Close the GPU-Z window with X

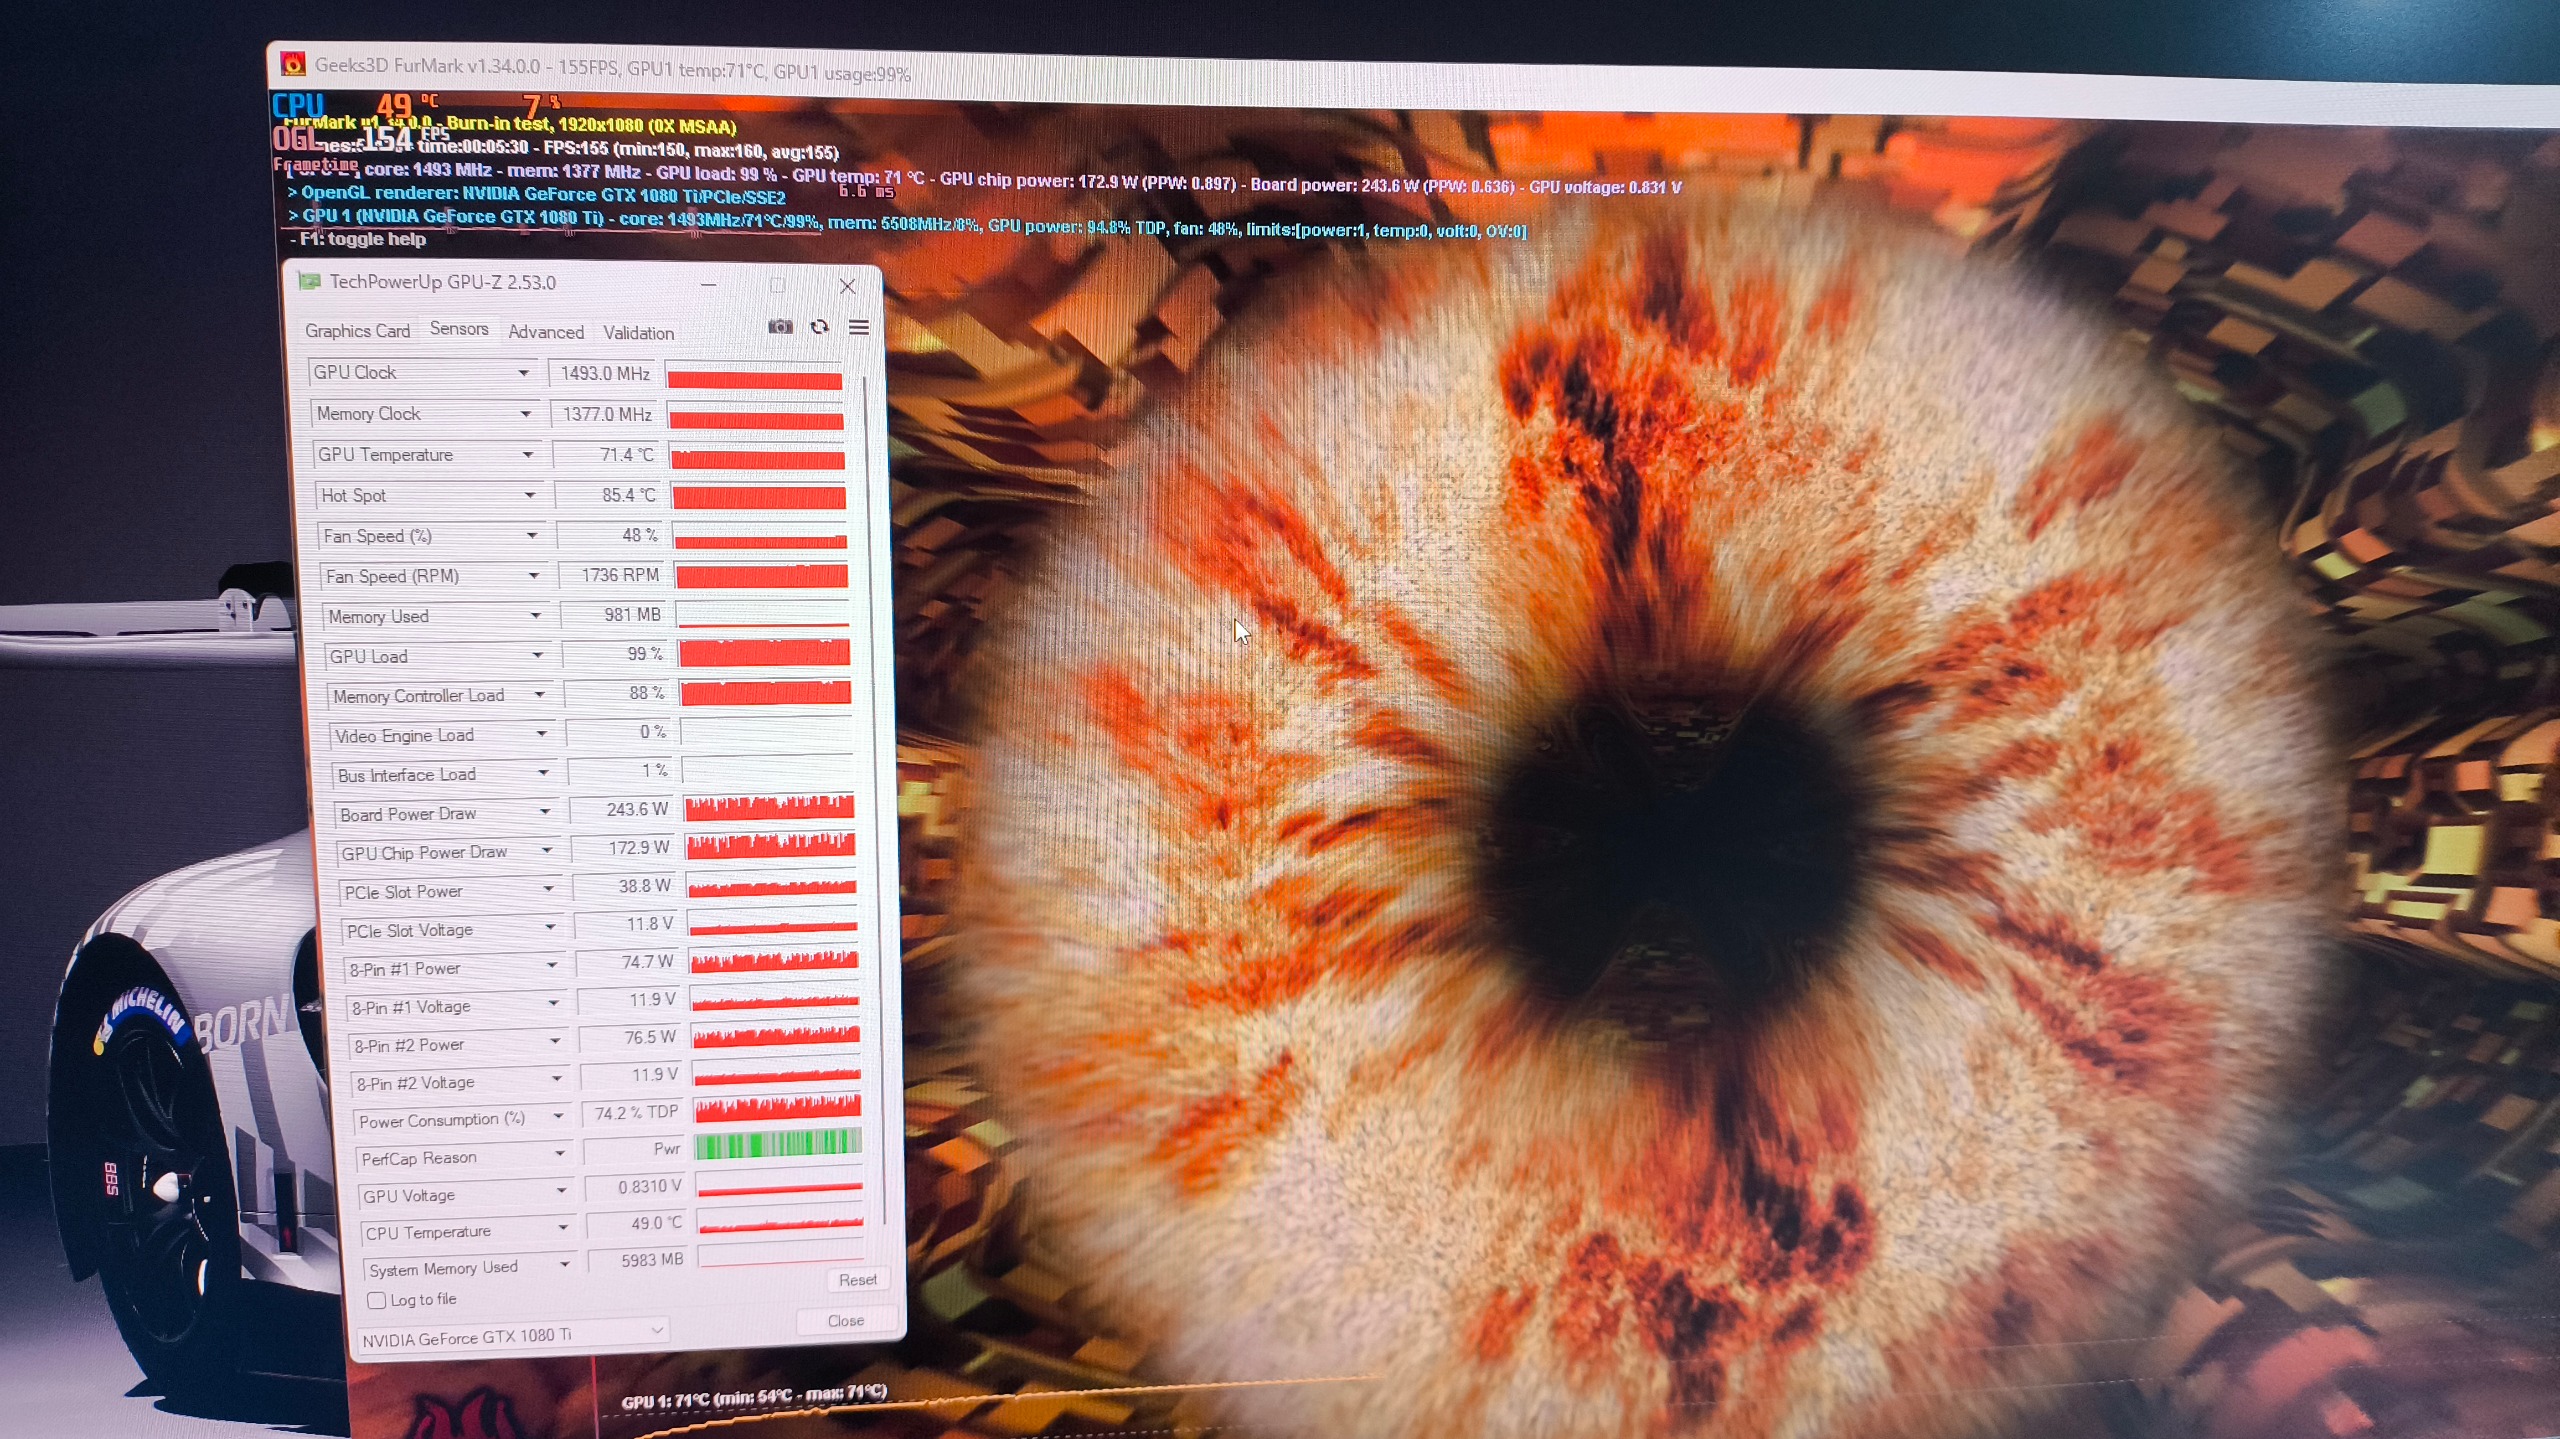coord(847,286)
